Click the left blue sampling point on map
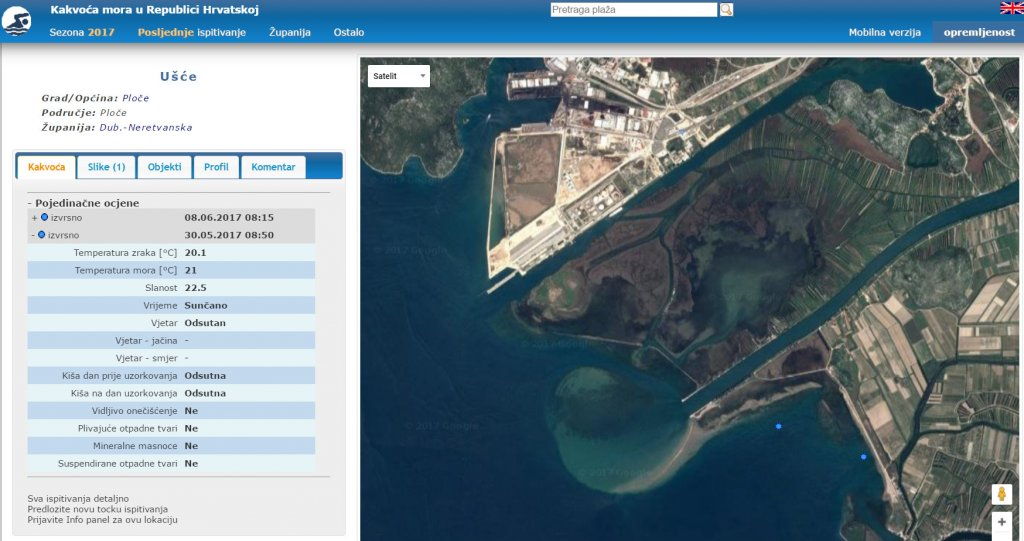Screen dimensions: 1024x541 pyautogui.click(x=779, y=427)
